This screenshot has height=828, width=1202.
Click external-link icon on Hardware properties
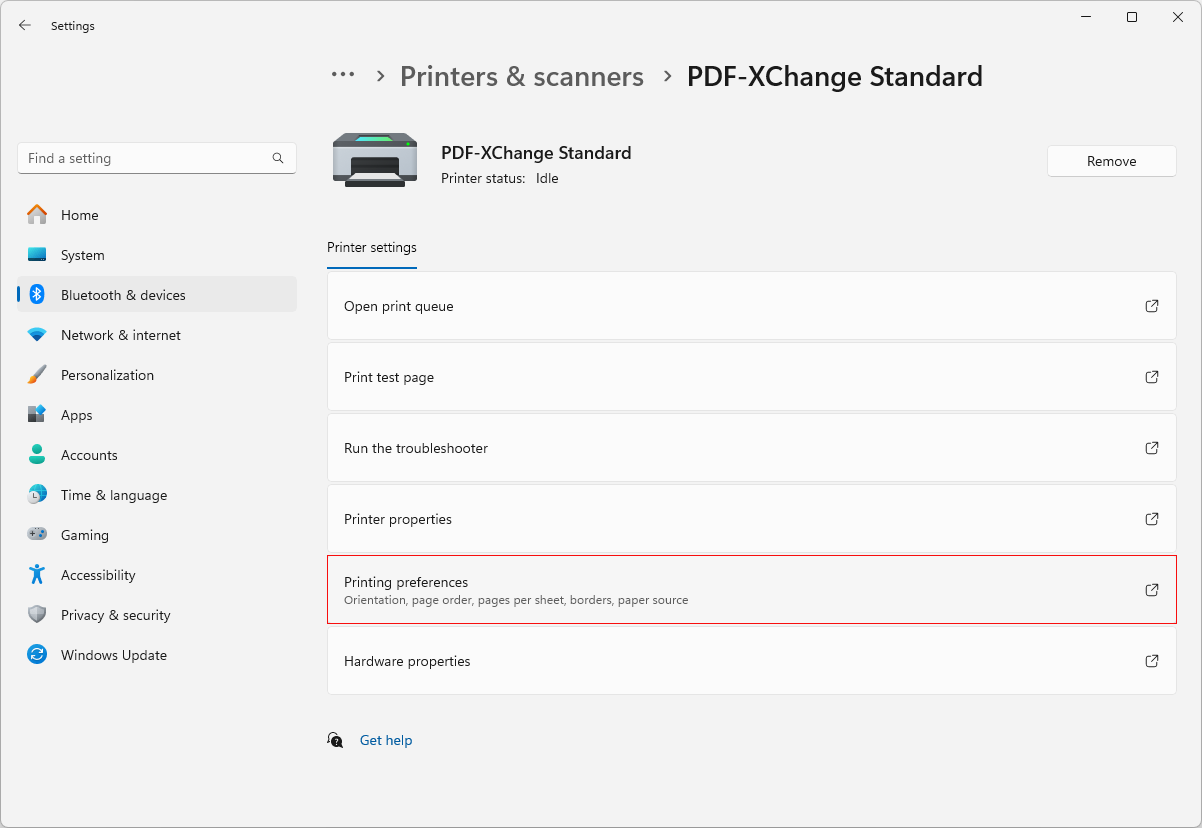(x=1152, y=661)
